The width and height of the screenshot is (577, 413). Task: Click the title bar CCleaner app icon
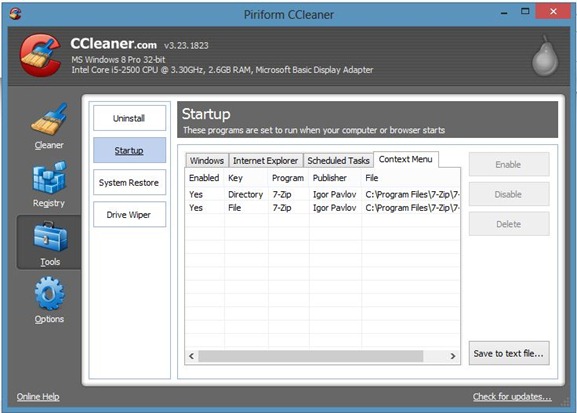click(x=15, y=14)
